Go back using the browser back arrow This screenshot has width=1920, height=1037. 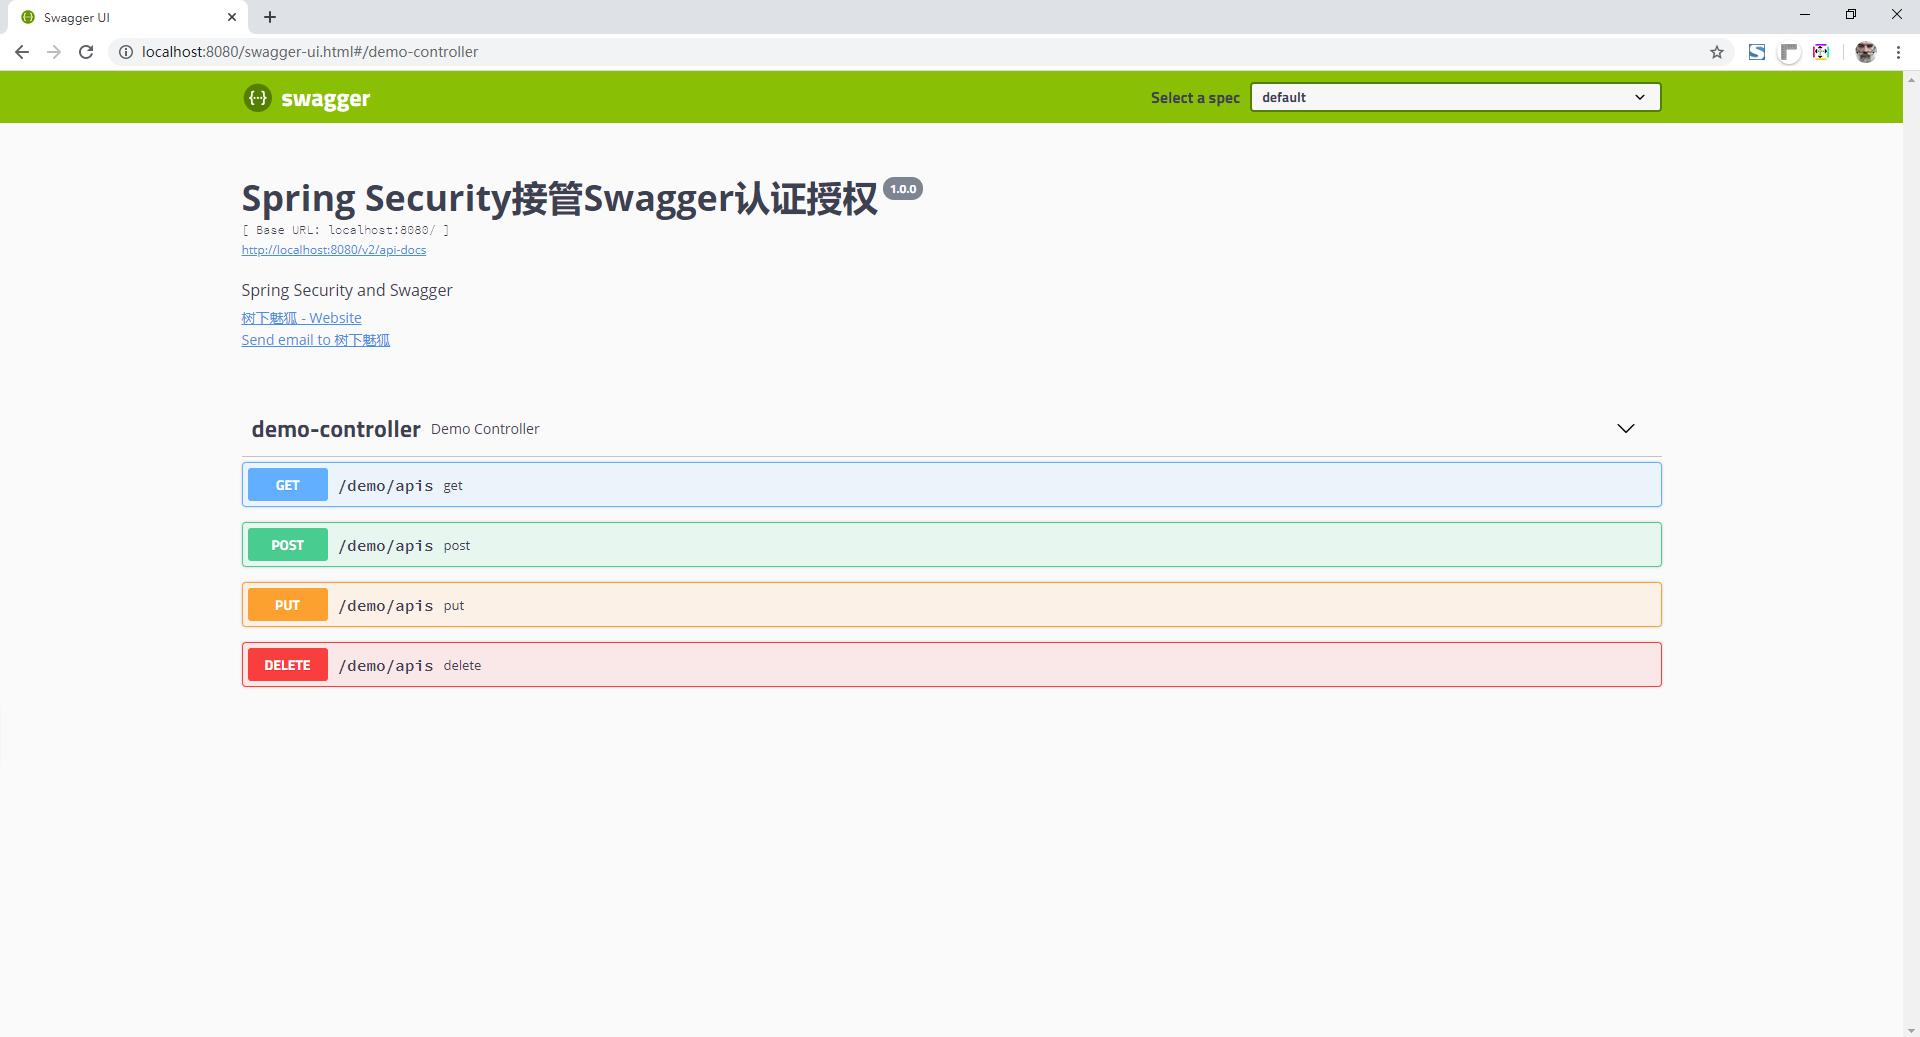[x=22, y=52]
